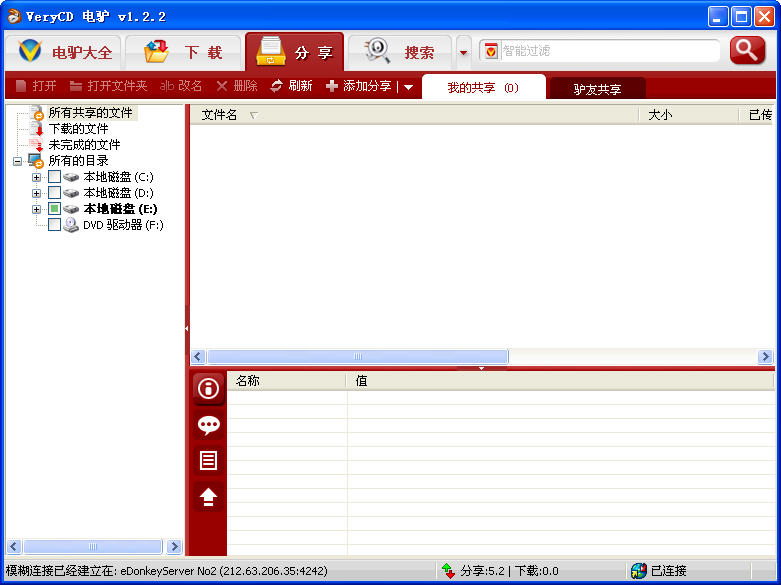Open the info panel icon
The width and height of the screenshot is (781, 585).
pyautogui.click(x=208, y=389)
